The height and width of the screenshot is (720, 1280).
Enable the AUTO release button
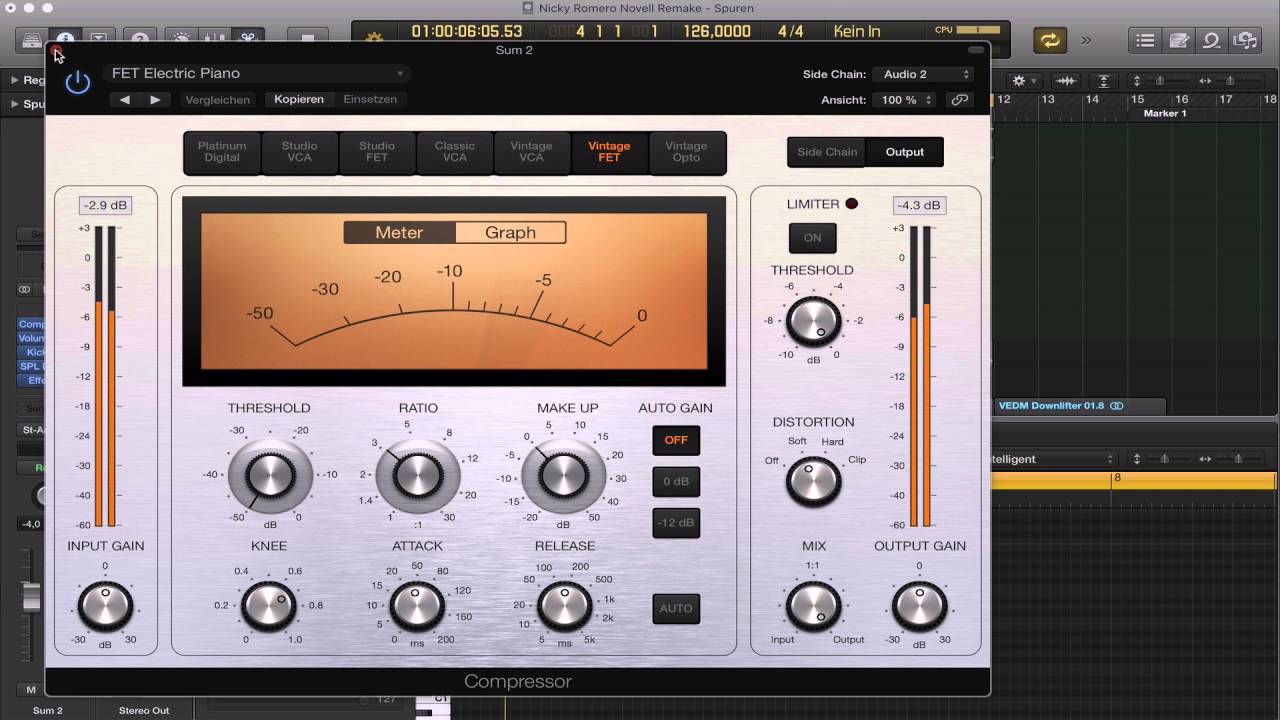pyautogui.click(x=676, y=608)
